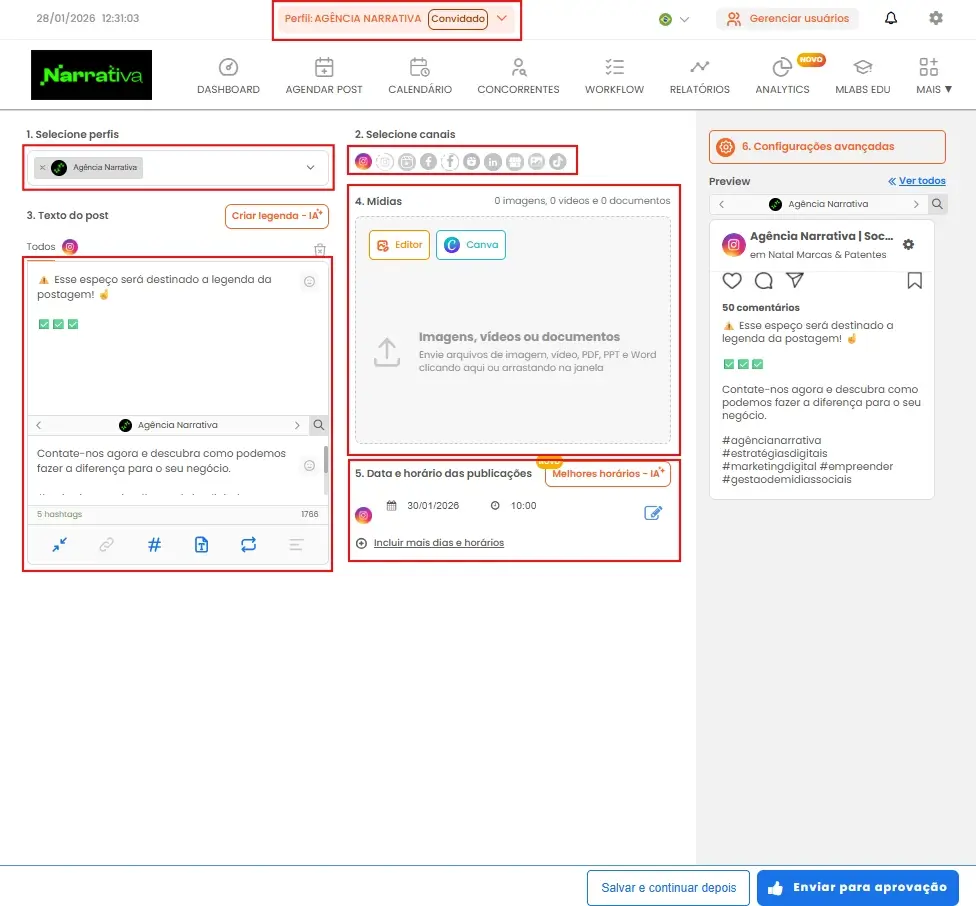Click 'Gerenciar usuários' button
This screenshot has width=976, height=906.
(787, 19)
